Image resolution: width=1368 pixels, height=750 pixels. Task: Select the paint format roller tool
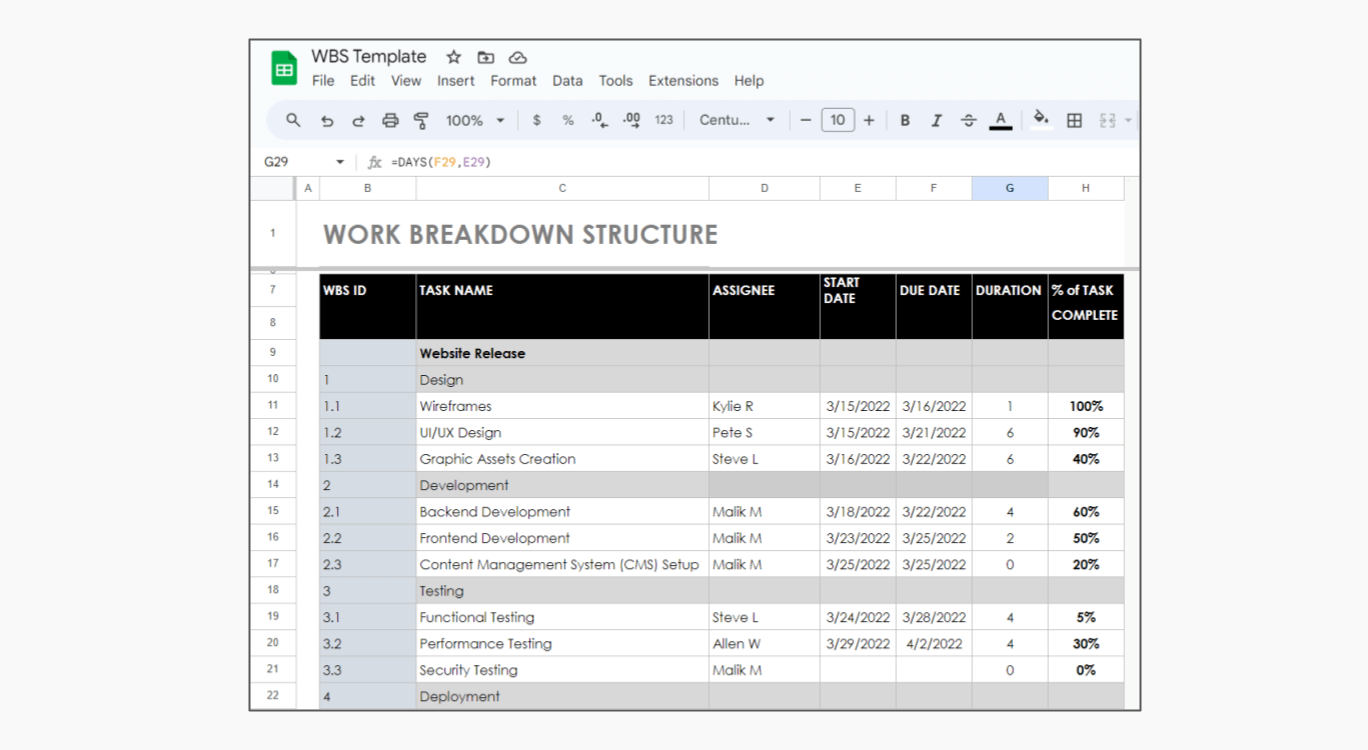pos(421,120)
